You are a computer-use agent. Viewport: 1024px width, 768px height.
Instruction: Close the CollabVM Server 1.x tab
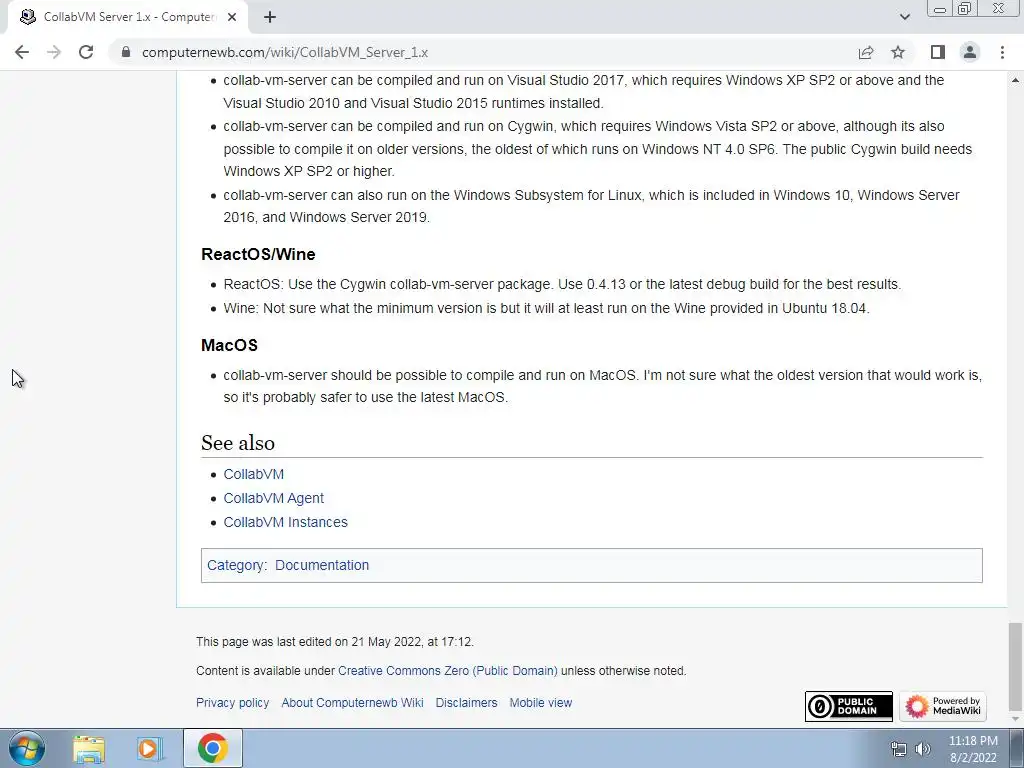coord(232,17)
